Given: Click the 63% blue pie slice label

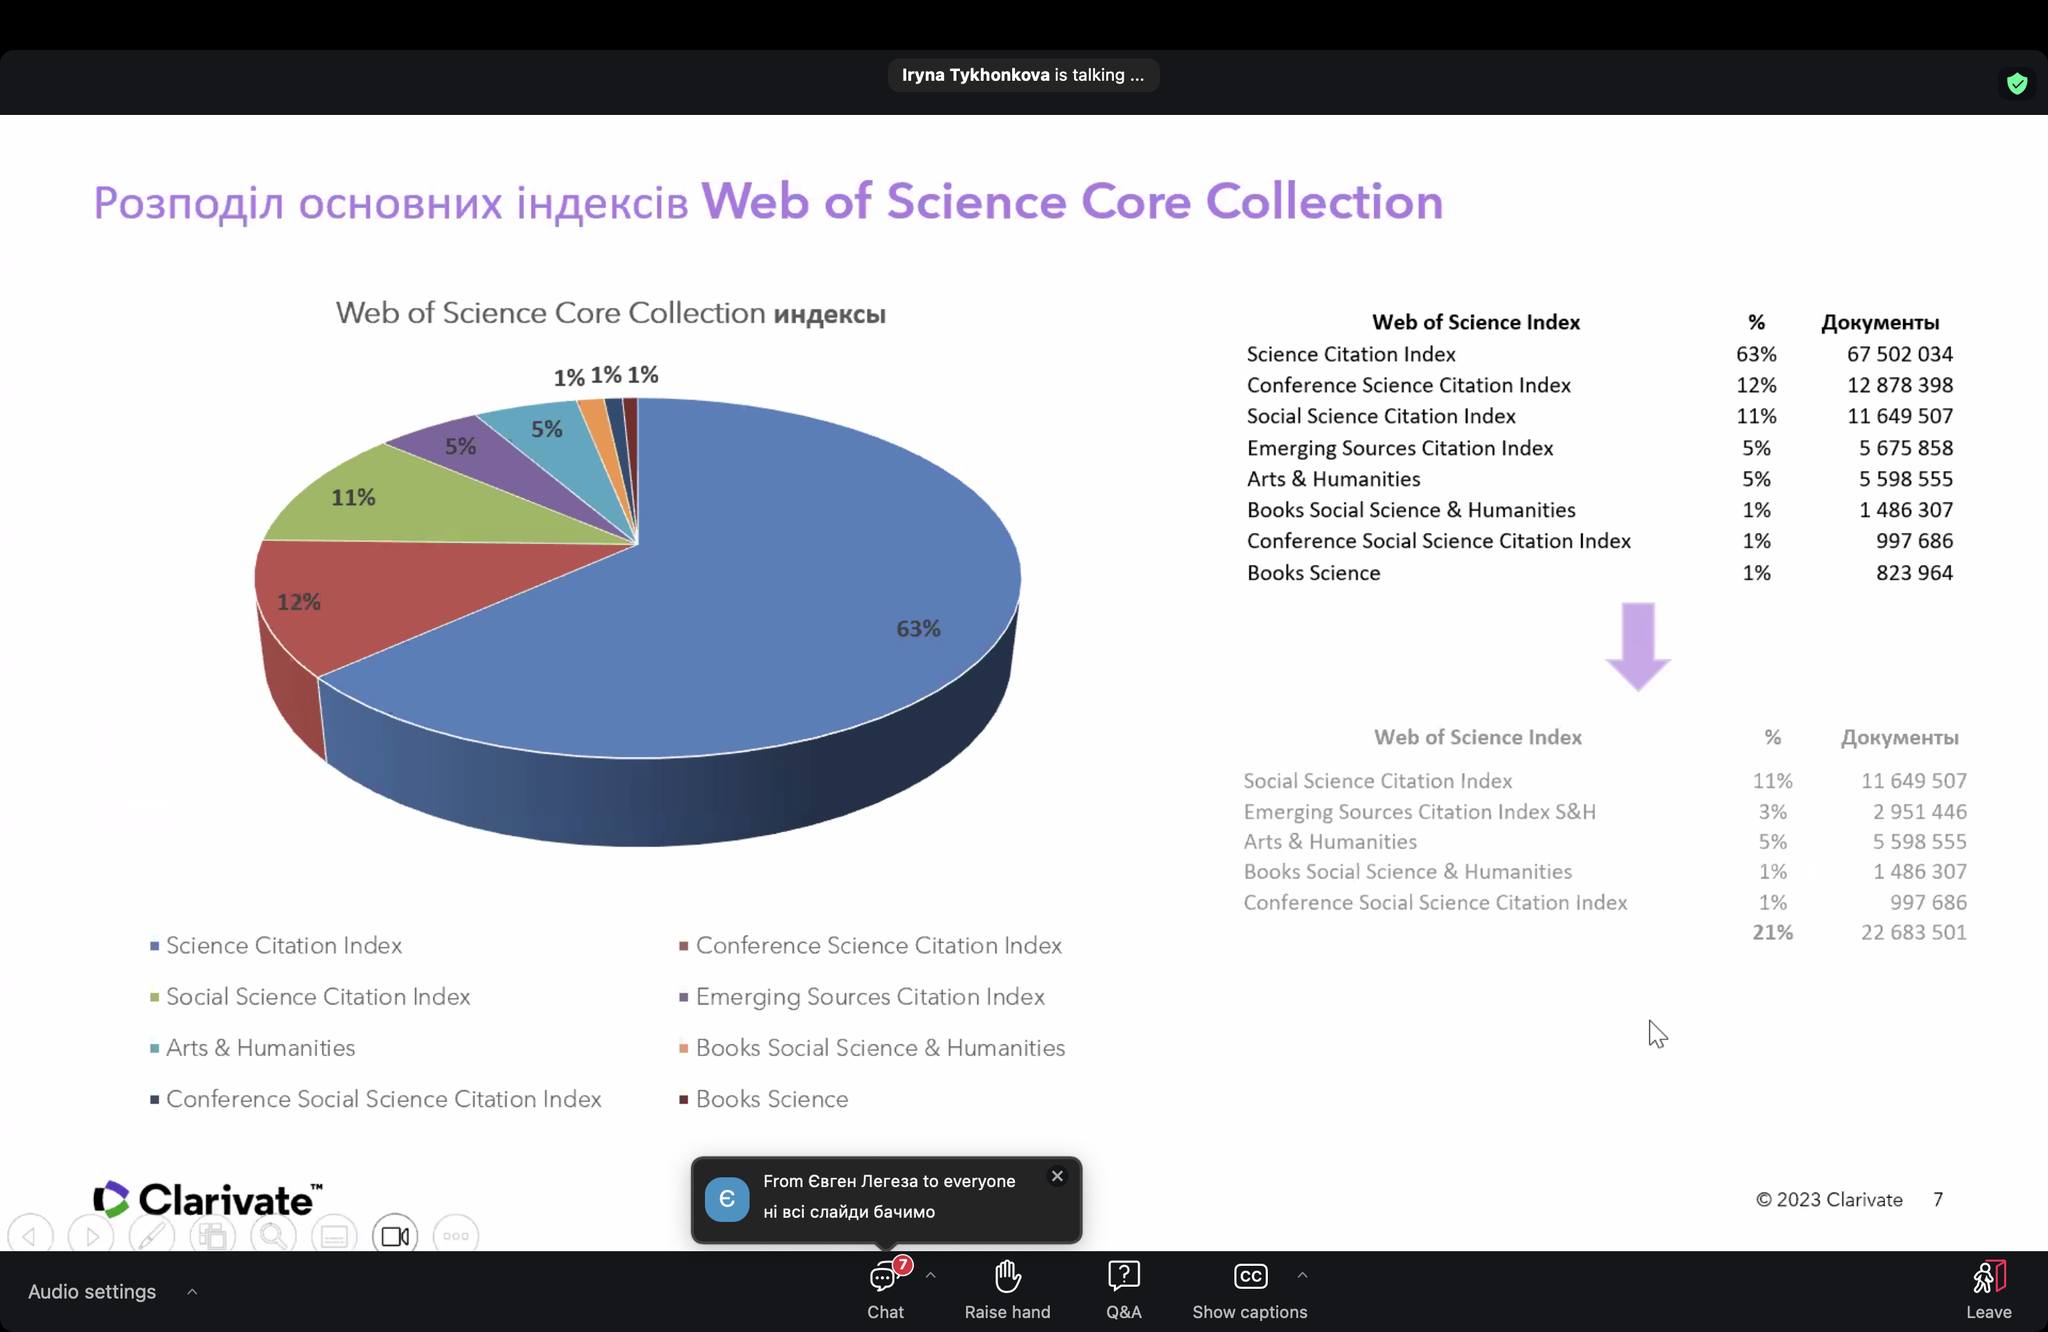Looking at the screenshot, I should coord(918,629).
